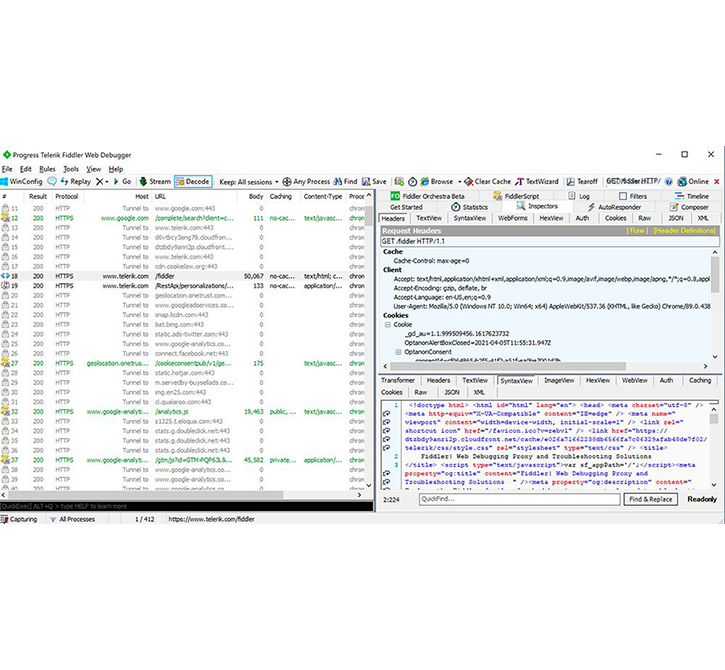Image resolution: width=725 pixels, height=670 pixels.
Task: Select the response Transformer tab
Action: click(x=398, y=381)
